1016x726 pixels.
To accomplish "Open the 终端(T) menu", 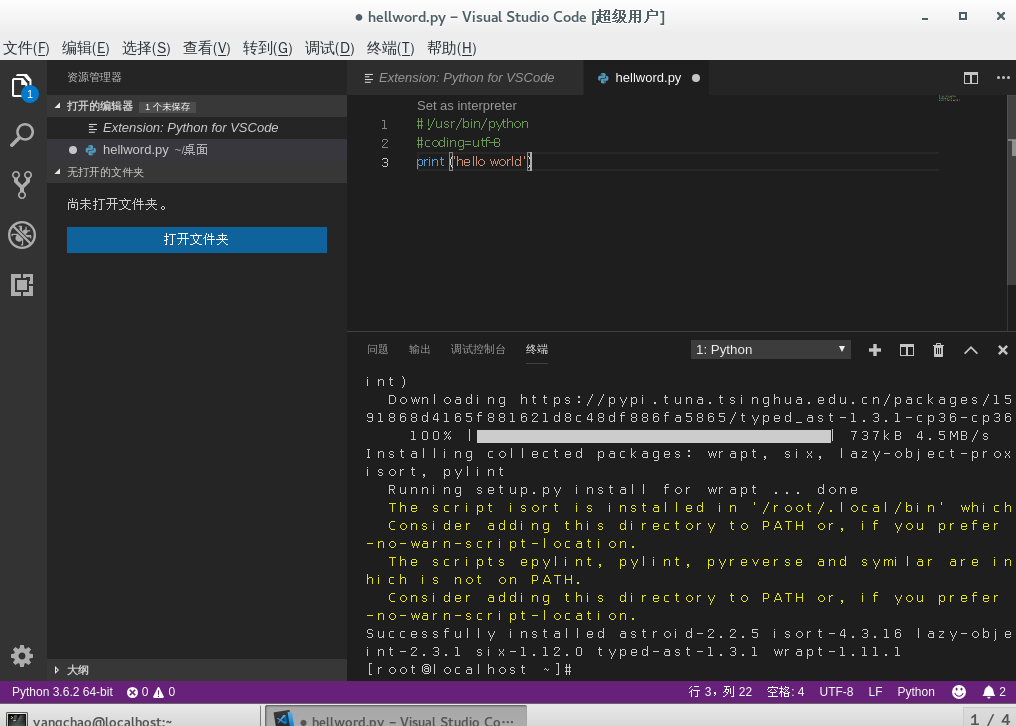I will (x=390, y=48).
